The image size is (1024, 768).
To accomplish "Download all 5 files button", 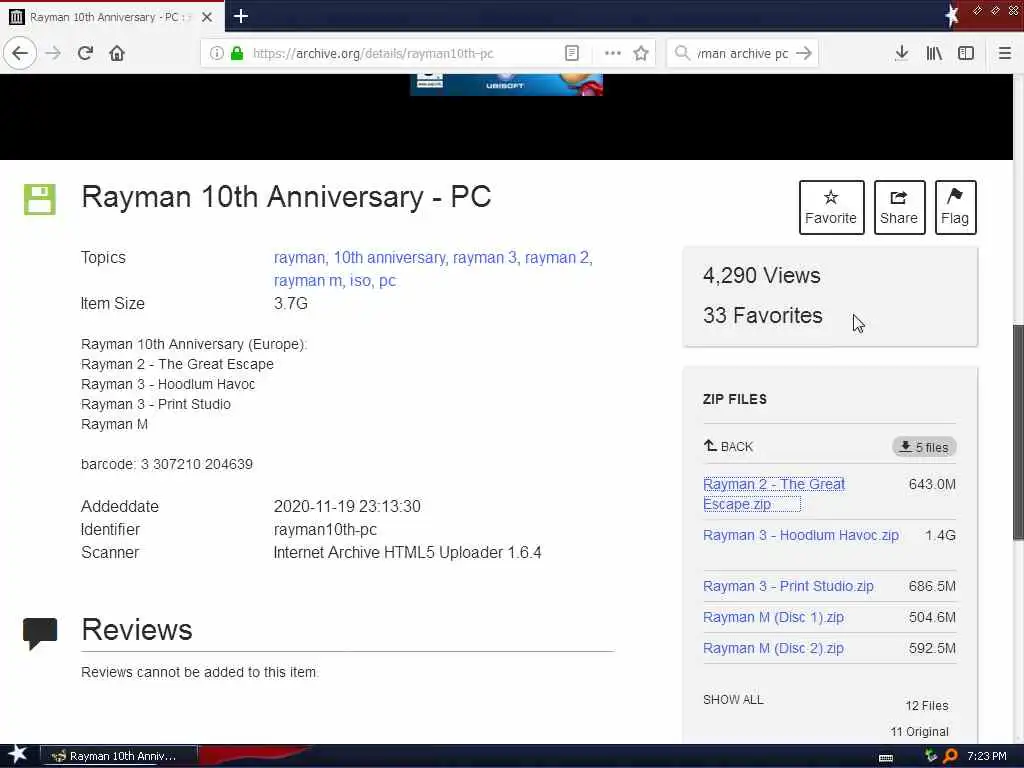I will (x=924, y=447).
